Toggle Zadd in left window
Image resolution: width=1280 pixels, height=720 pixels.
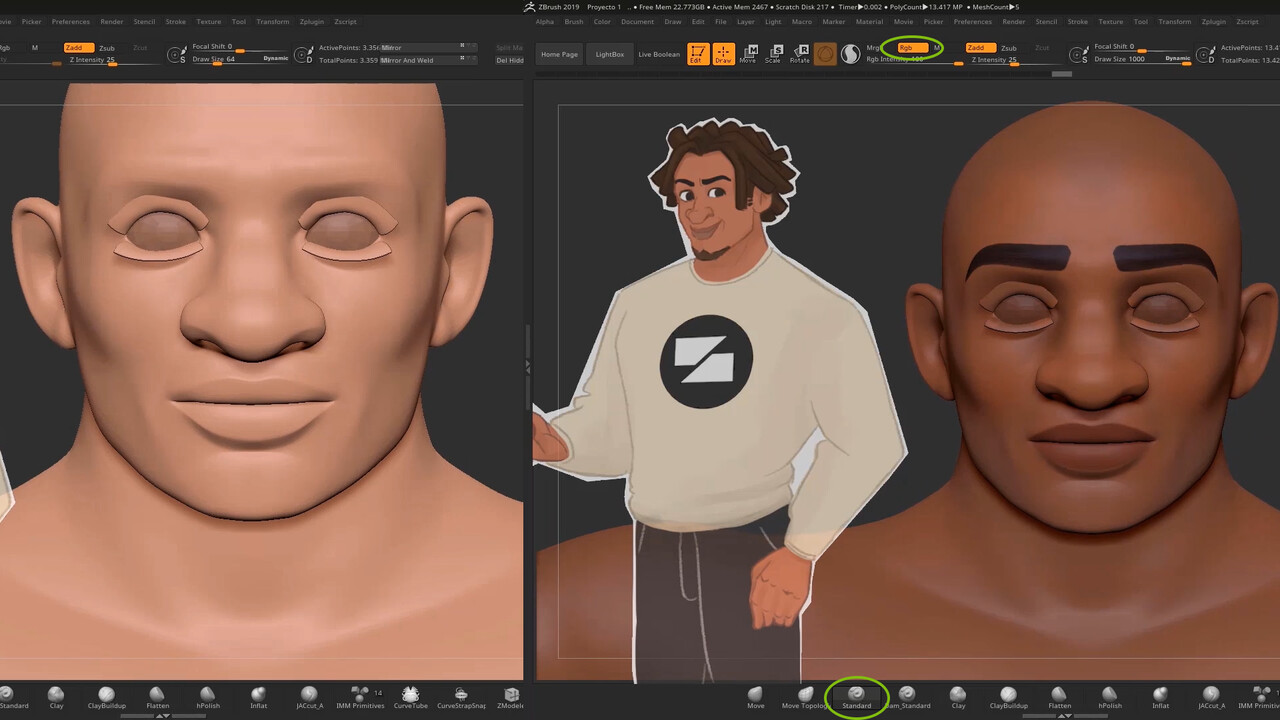coord(78,47)
